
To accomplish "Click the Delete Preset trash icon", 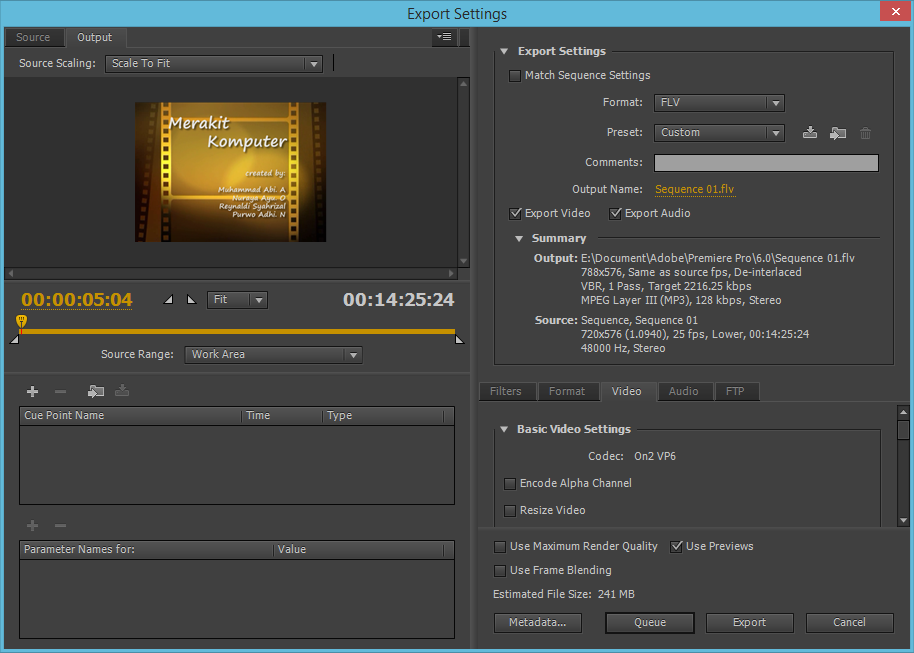I will (x=866, y=133).
